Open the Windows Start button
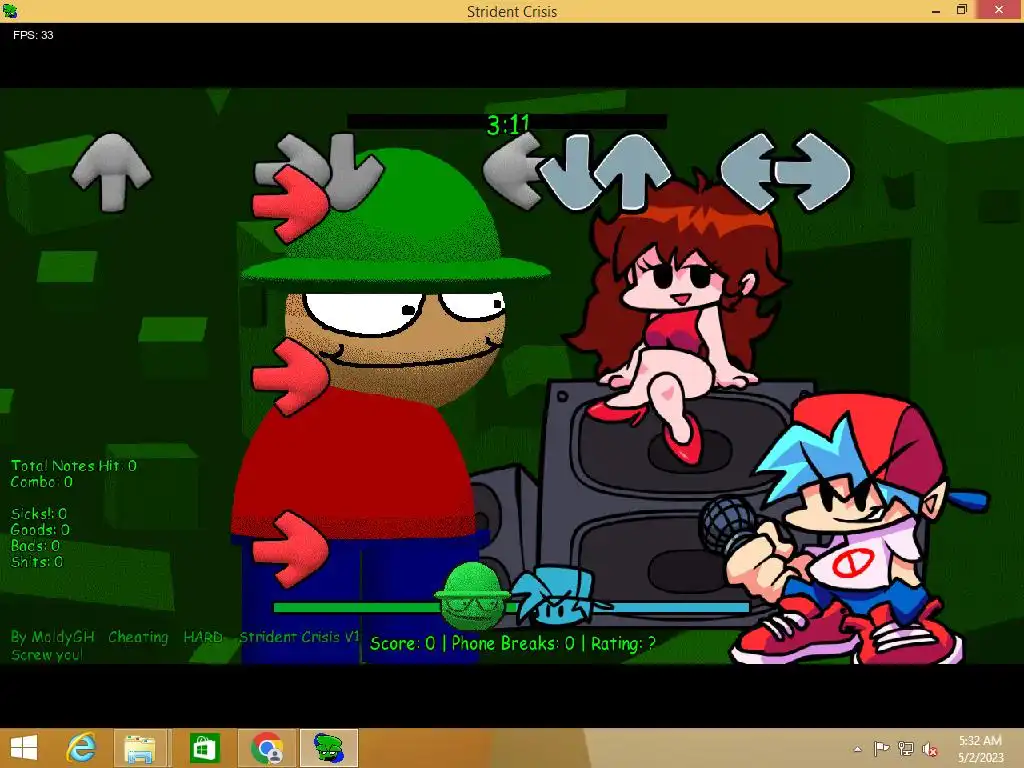Viewport: 1024px width, 768px height. [x=24, y=748]
